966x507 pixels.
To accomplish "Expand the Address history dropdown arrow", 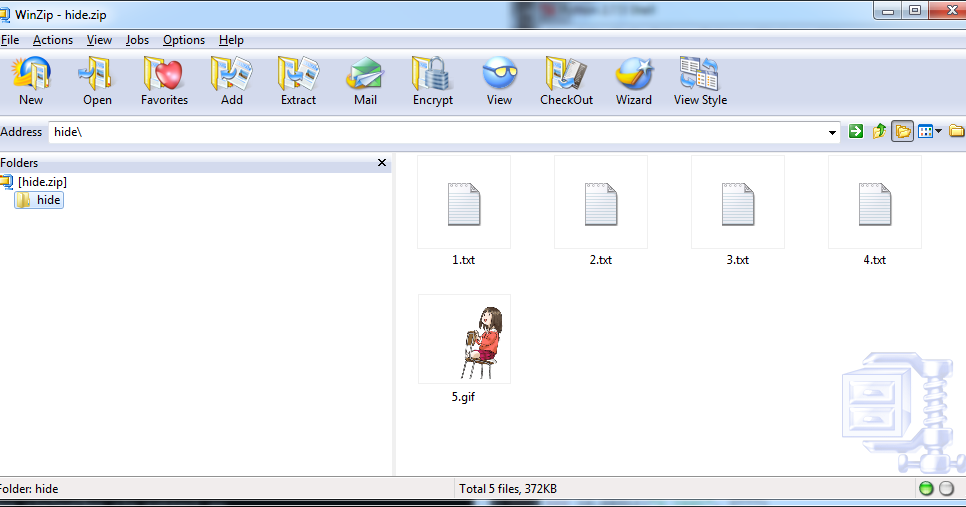I will [832, 132].
